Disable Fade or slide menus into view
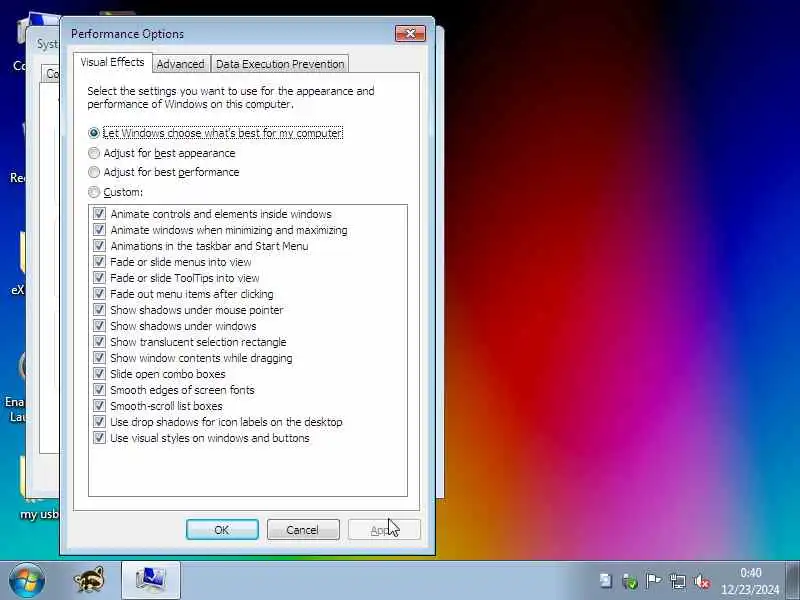Image resolution: width=800 pixels, height=600 pixels. tap(99, 262)
